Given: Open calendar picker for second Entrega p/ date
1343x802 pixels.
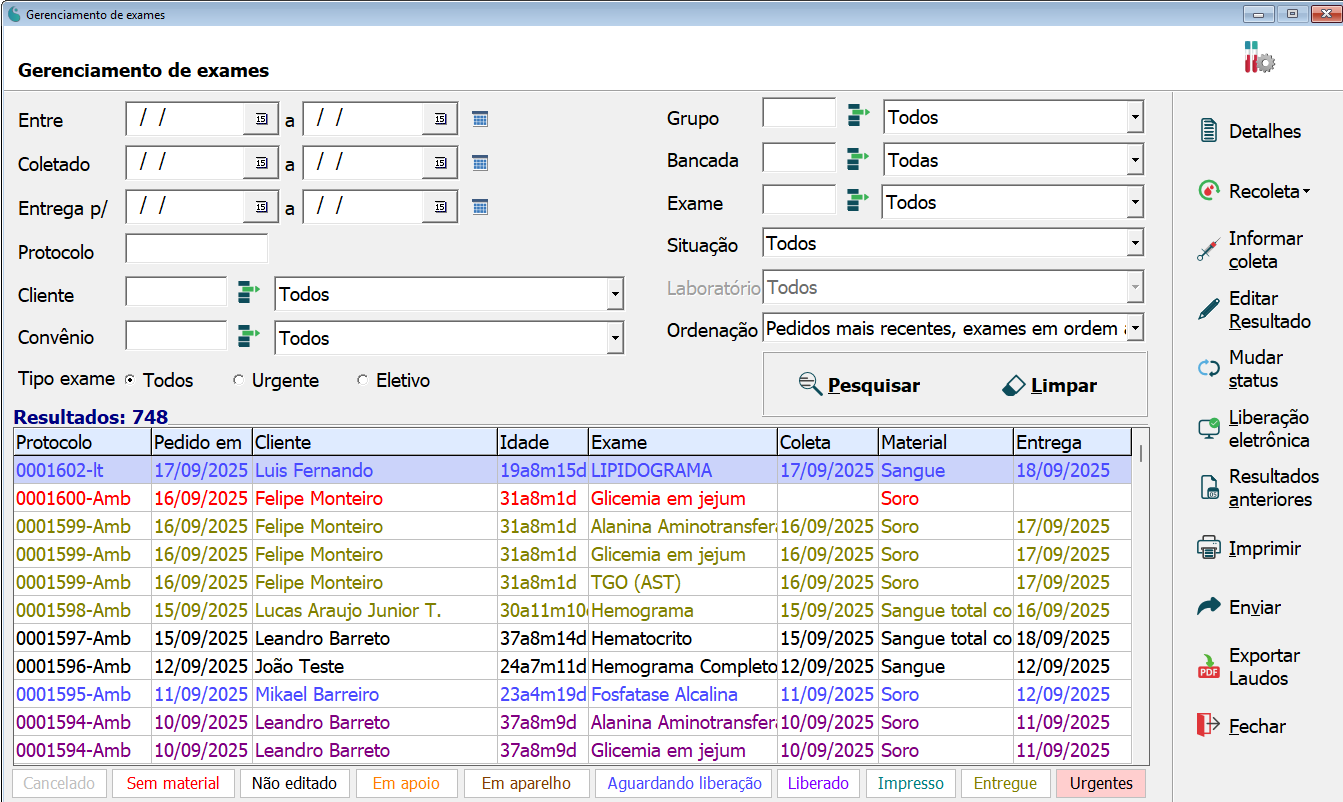Looking at the screenshot, I should pos(440,207).
